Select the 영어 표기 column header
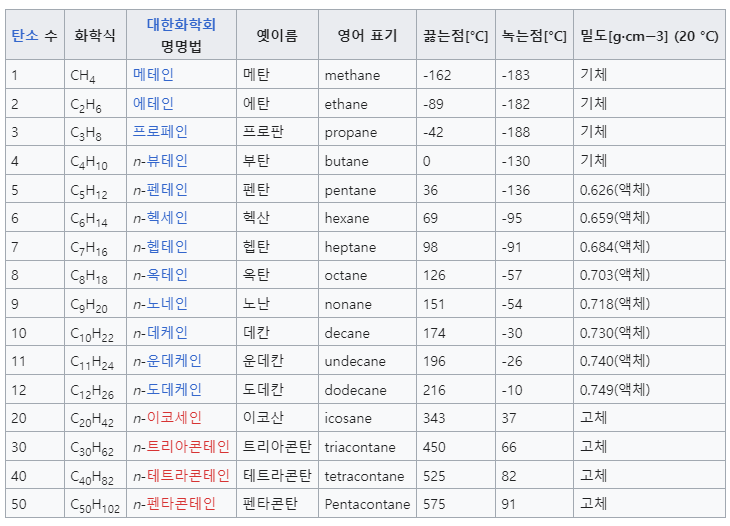The image size is (730, 526). 367,35
